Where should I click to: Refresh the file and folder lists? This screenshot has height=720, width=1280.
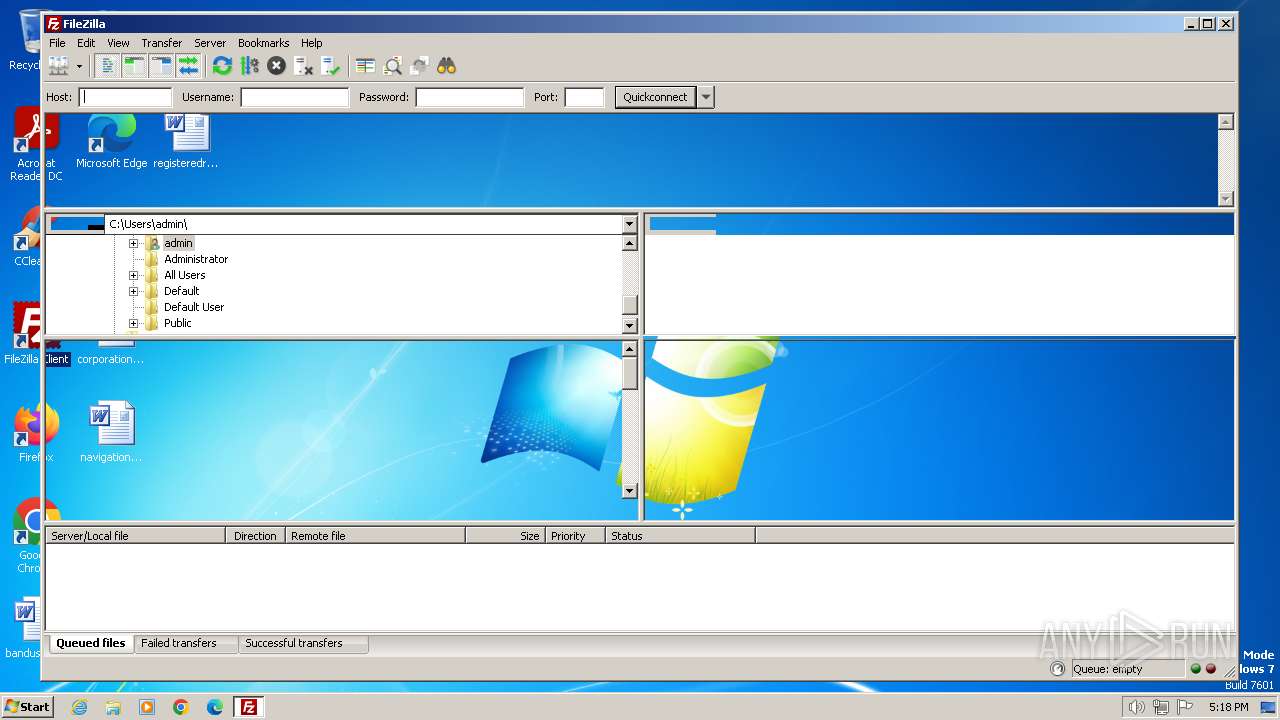point(222,66)
